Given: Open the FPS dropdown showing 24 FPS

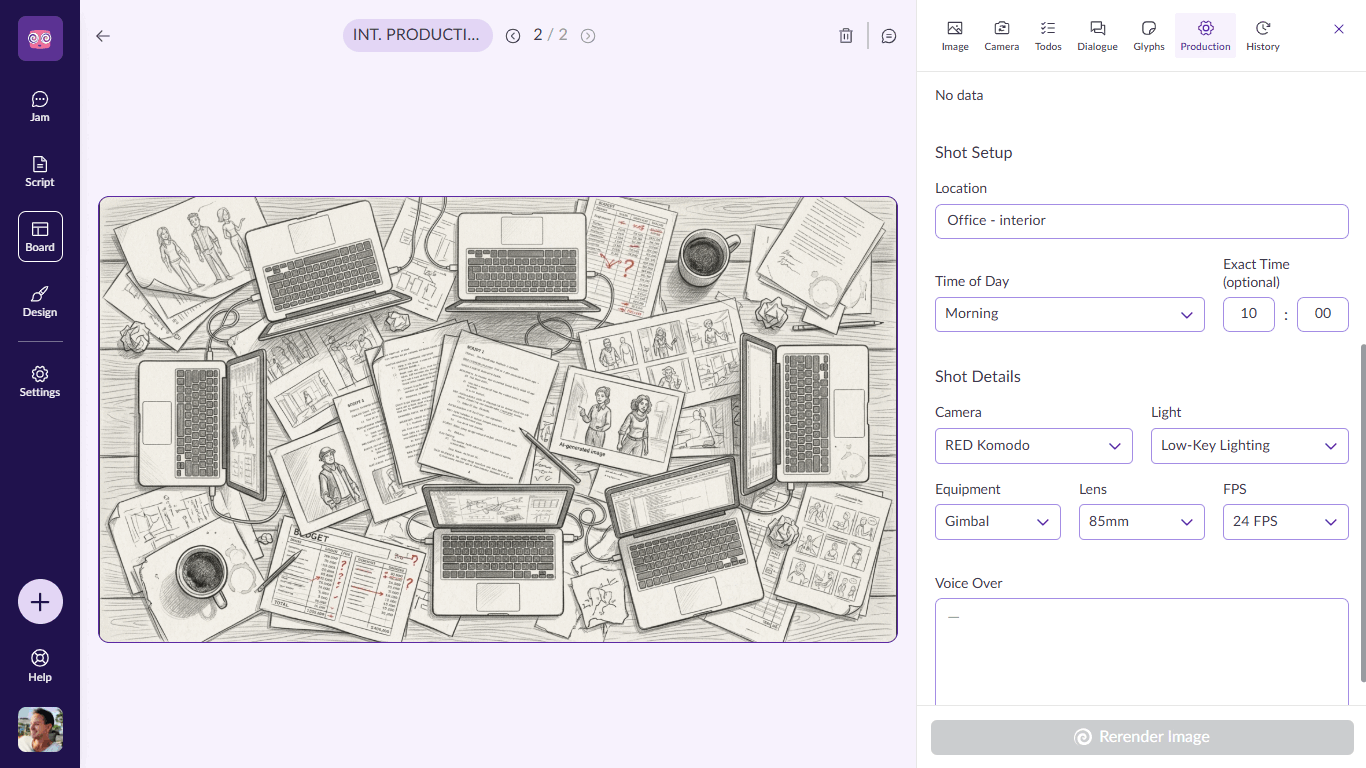Looking at the screenshot, I should tap(1286, 522).
